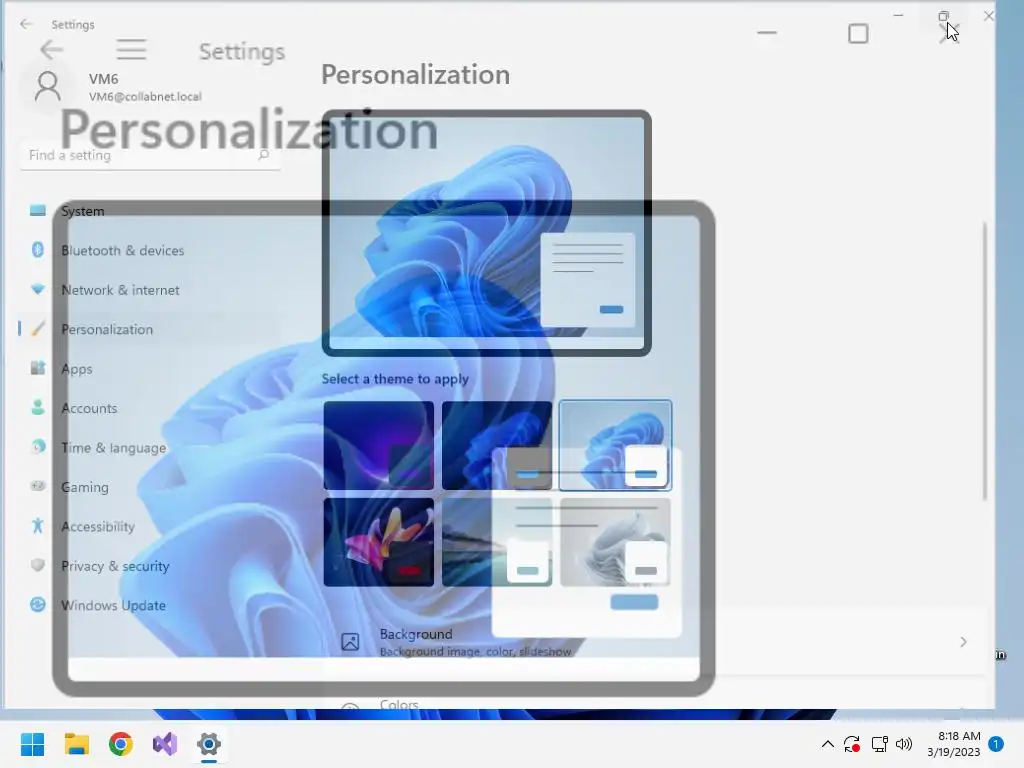This screenshot has height=768, width=1024.
Task: Open the Apps settings category
Action: pyautogui.click(x=149, y=369)
